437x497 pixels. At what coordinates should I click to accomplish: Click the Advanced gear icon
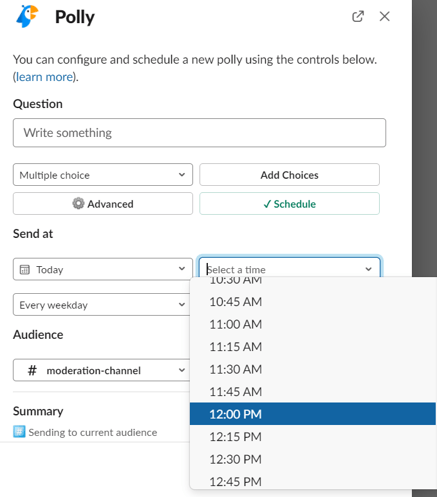tap(78, 203)
